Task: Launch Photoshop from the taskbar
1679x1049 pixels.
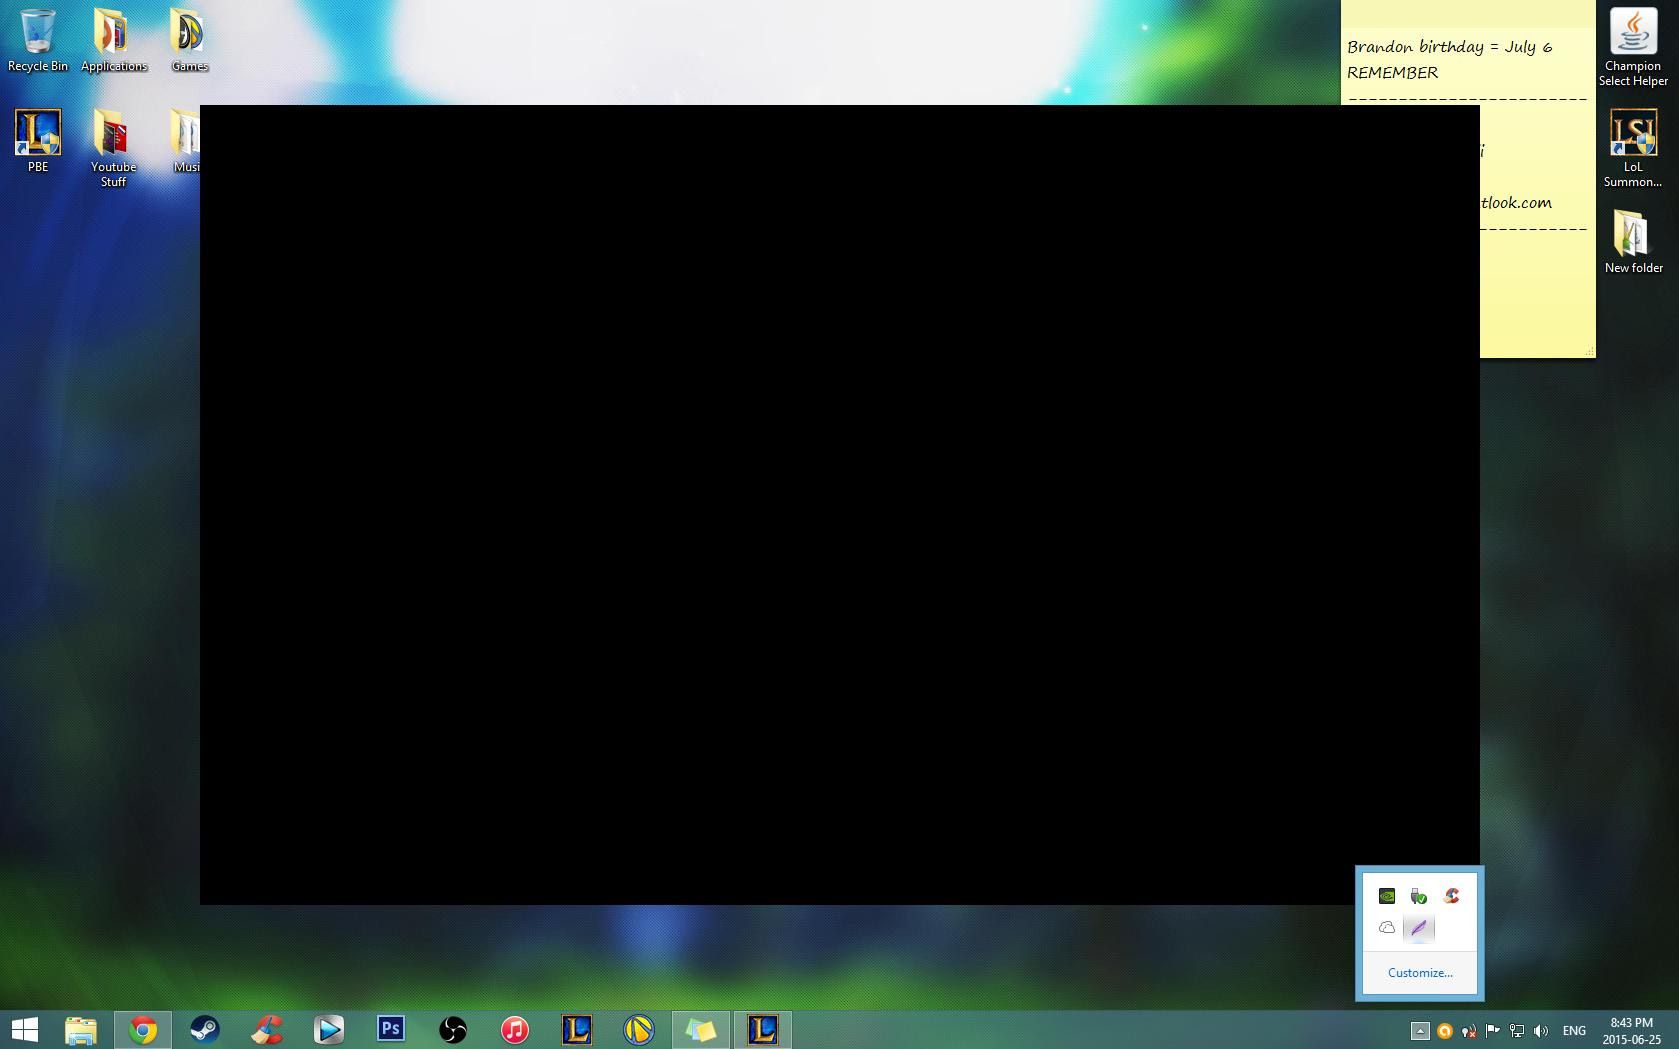Action: pos(390,1030)
